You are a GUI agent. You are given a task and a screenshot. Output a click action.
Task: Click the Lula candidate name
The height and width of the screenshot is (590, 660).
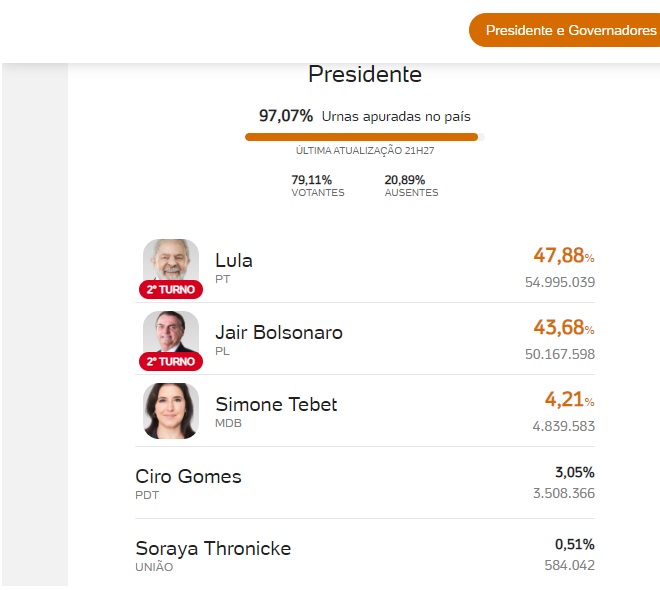pyautogui.click(x=234, y=260)
